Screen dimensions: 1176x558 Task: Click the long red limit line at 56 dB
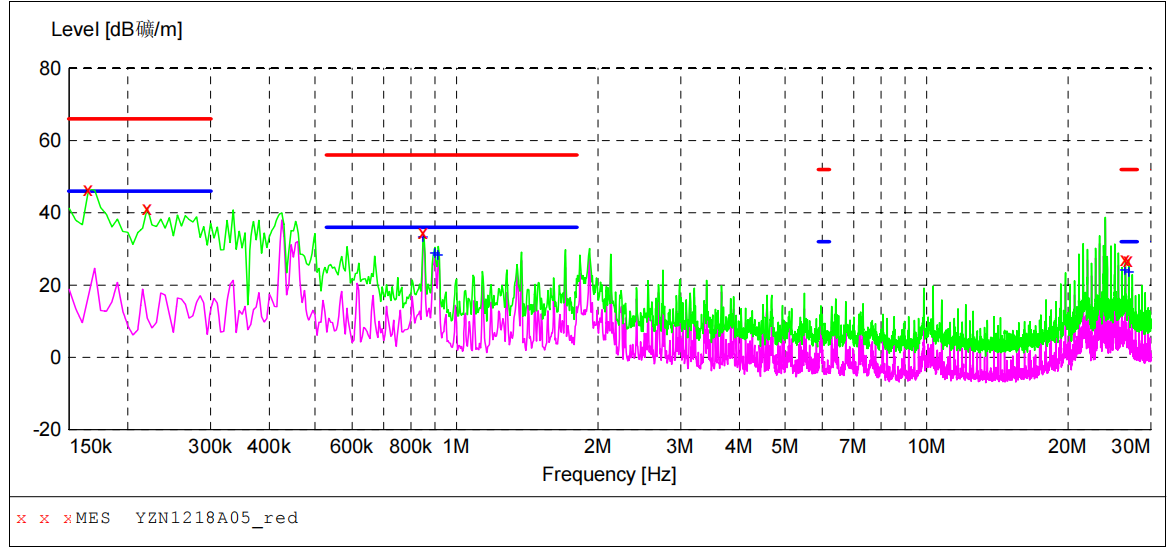pos(451,155)
